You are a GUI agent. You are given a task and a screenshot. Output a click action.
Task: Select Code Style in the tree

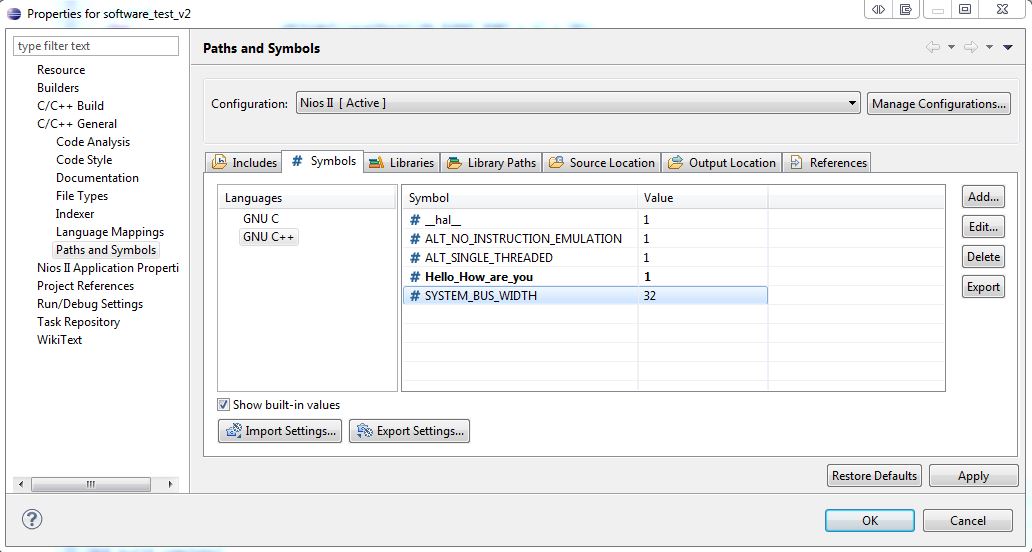pos(84,160)
